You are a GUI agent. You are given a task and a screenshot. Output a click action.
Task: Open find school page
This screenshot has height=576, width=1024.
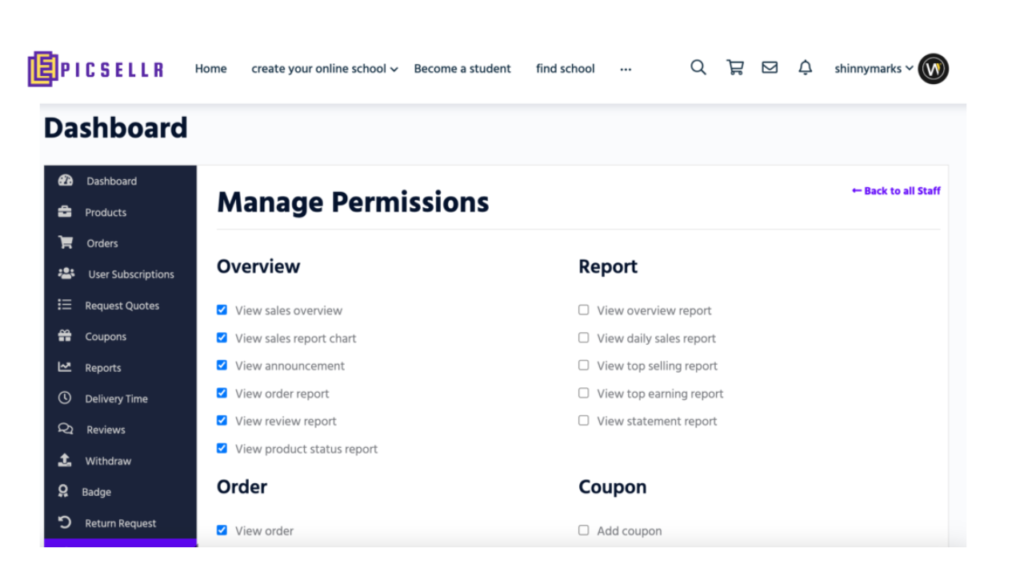point(565,69)
